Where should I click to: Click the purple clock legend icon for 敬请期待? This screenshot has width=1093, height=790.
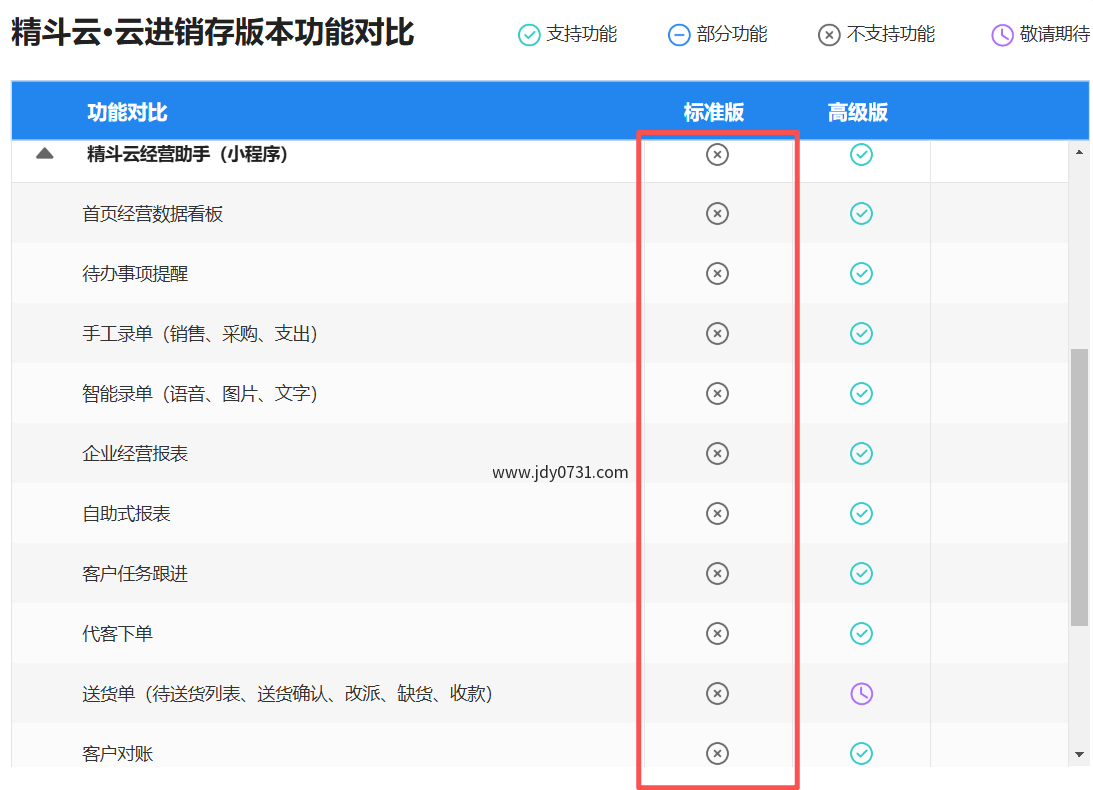1002,35
